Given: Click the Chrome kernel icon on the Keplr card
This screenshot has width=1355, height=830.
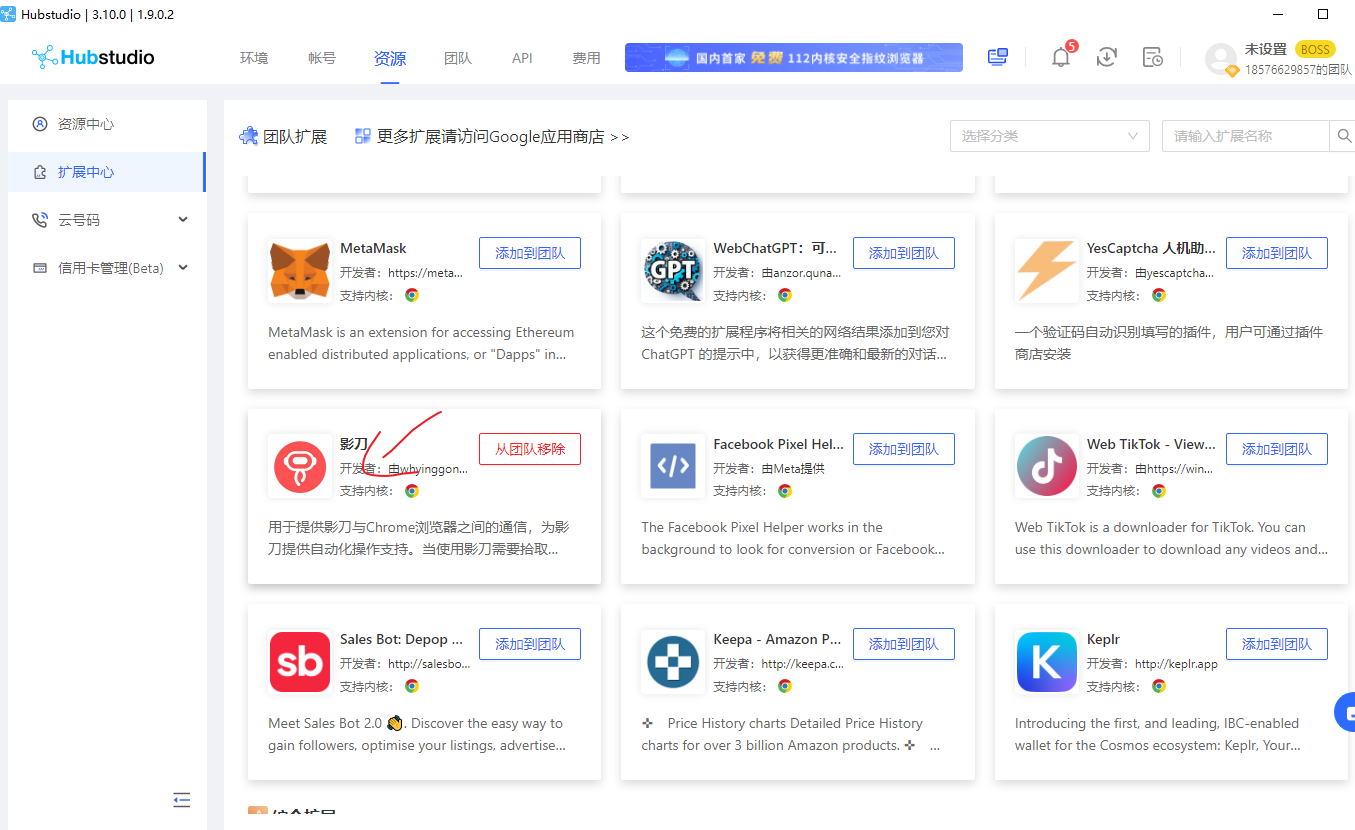Looking at the screenshot, I should tap(1159, 686).
